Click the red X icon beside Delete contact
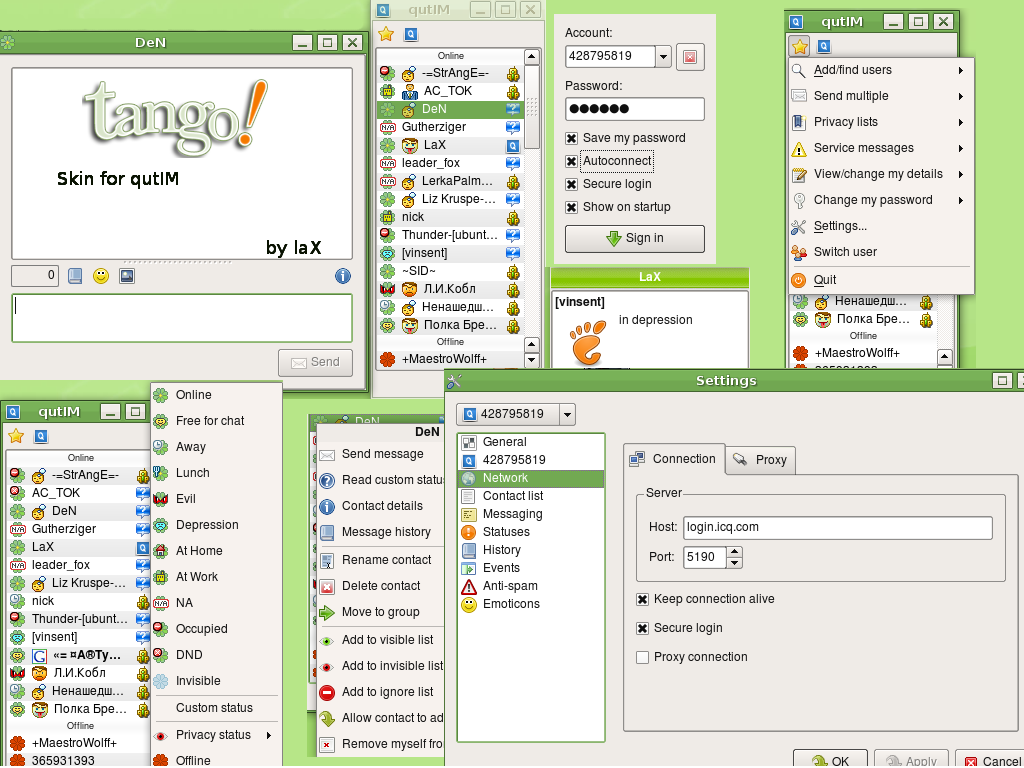1024x768 pixels. tap(327, 586)
